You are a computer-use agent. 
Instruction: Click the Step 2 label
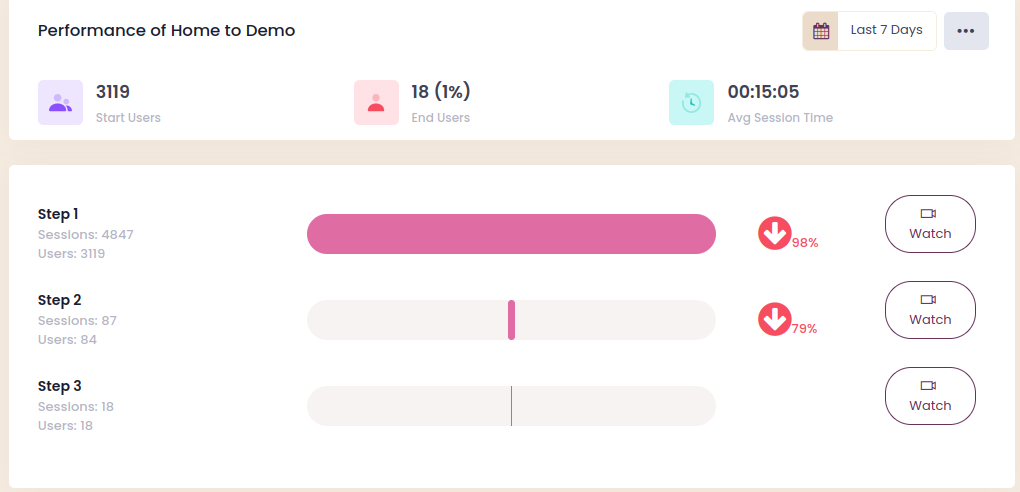click(x=59, y=300)
